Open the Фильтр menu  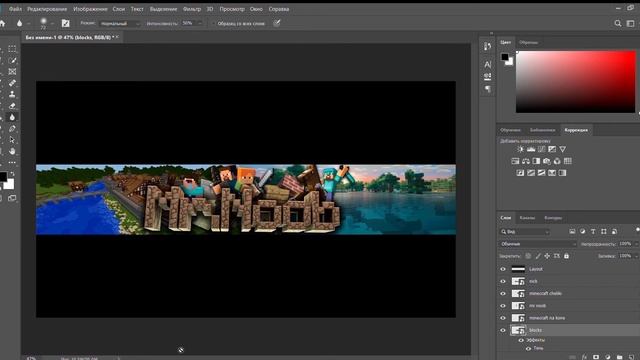point(191,9)
